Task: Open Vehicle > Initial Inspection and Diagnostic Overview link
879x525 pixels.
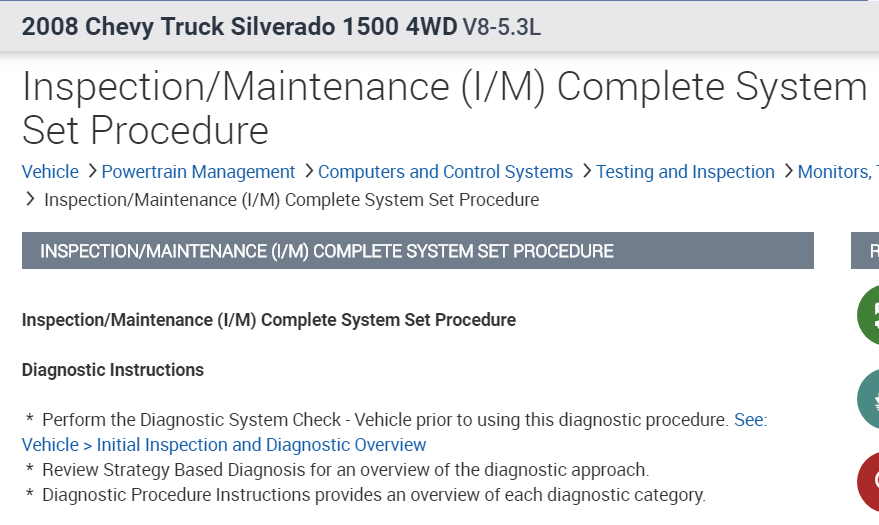Action: [x=224, y=445]
